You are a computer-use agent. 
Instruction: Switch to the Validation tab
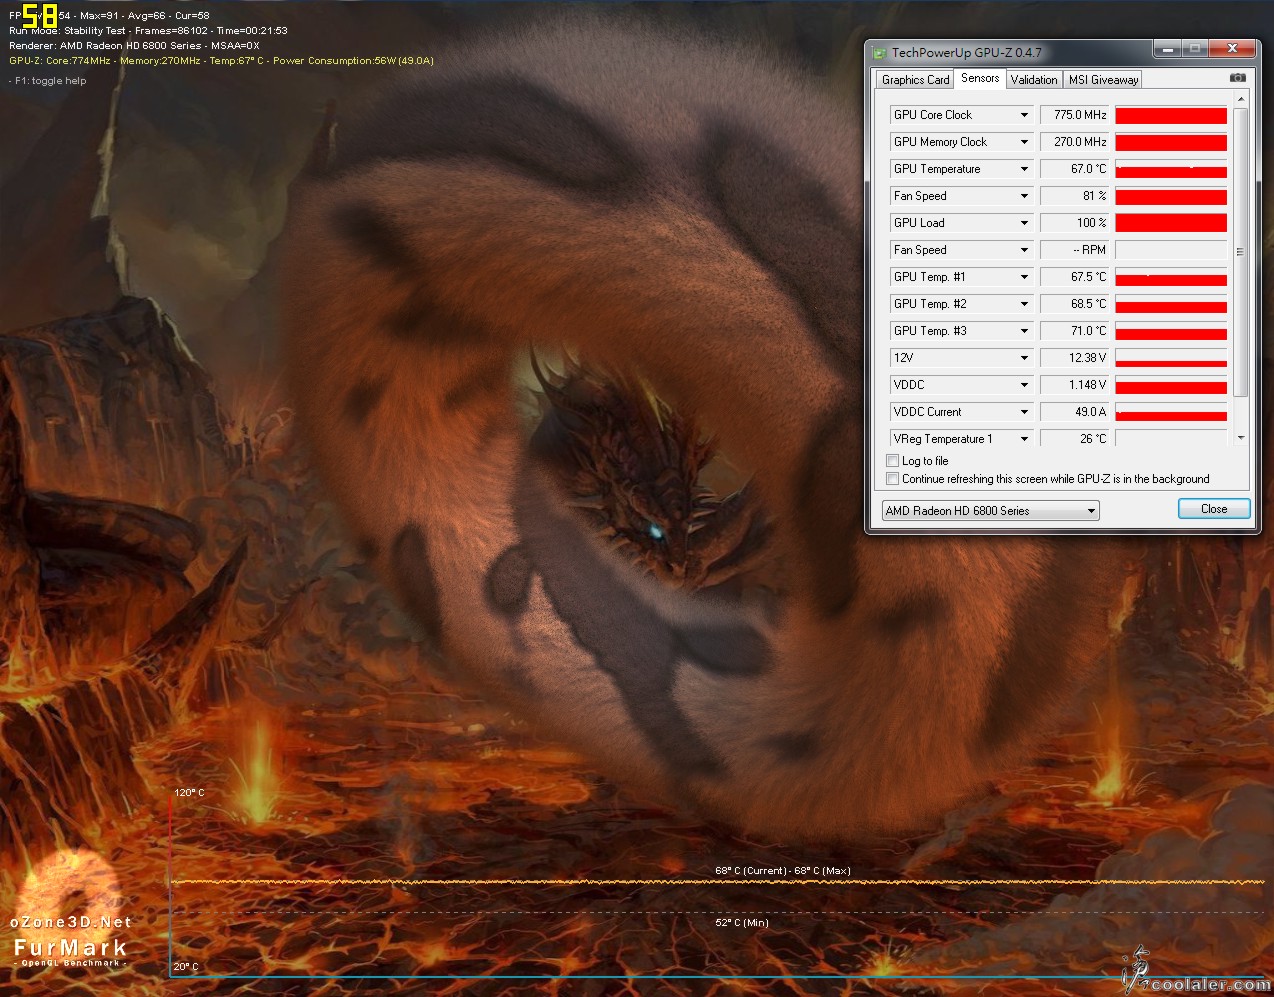click(1034, 80)
